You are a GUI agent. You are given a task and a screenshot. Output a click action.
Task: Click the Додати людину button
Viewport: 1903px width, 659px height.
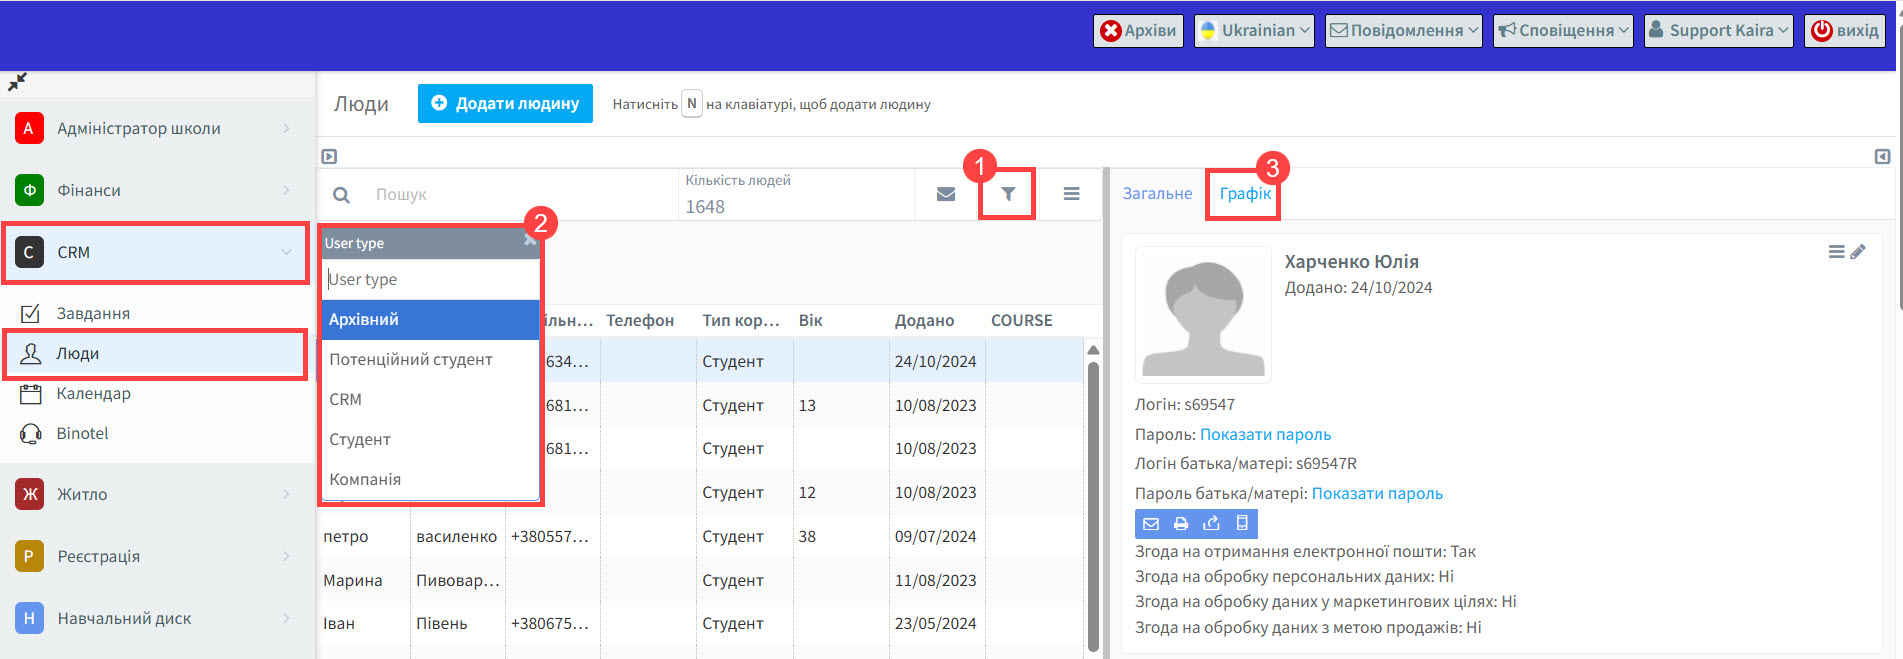(x=505, y=103)
